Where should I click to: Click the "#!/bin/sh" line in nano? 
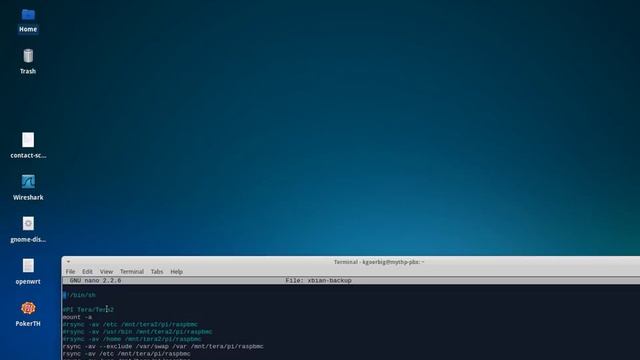tap(79, 295)
